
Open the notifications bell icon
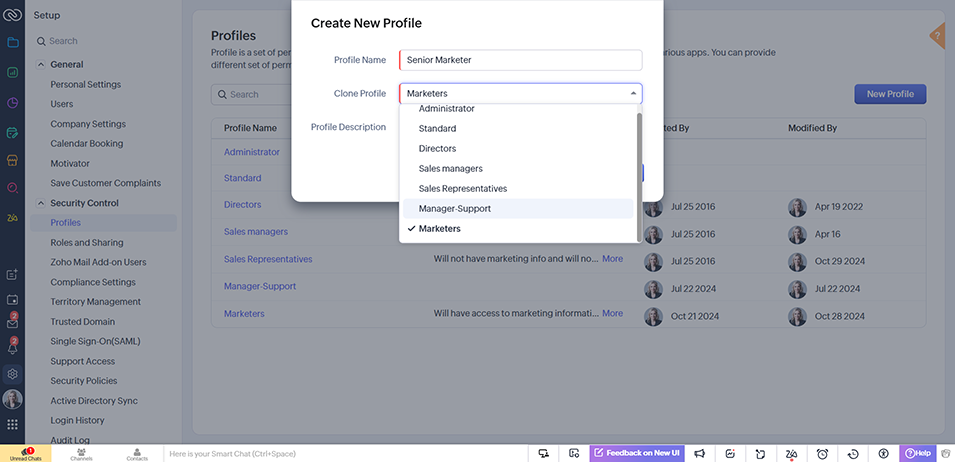(12, 348)
